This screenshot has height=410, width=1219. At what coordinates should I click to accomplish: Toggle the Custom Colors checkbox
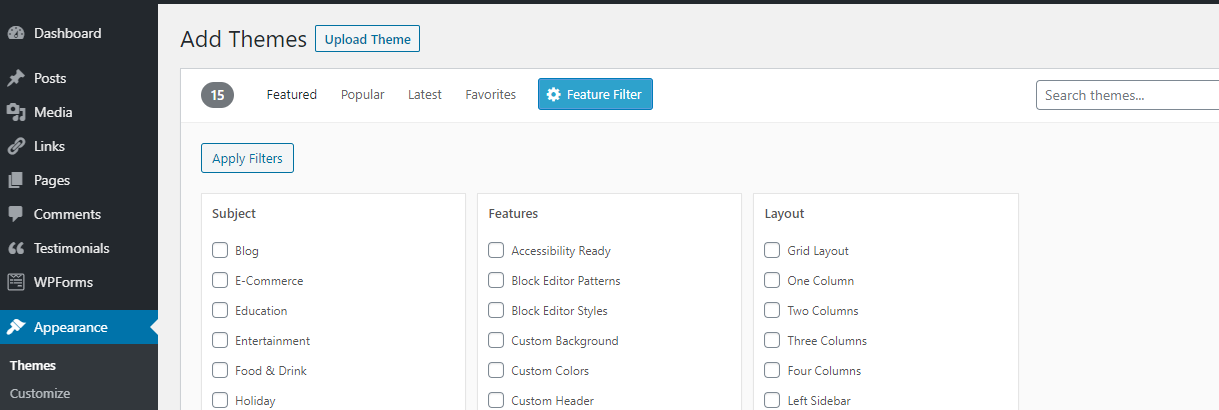[x=496, y=370]
